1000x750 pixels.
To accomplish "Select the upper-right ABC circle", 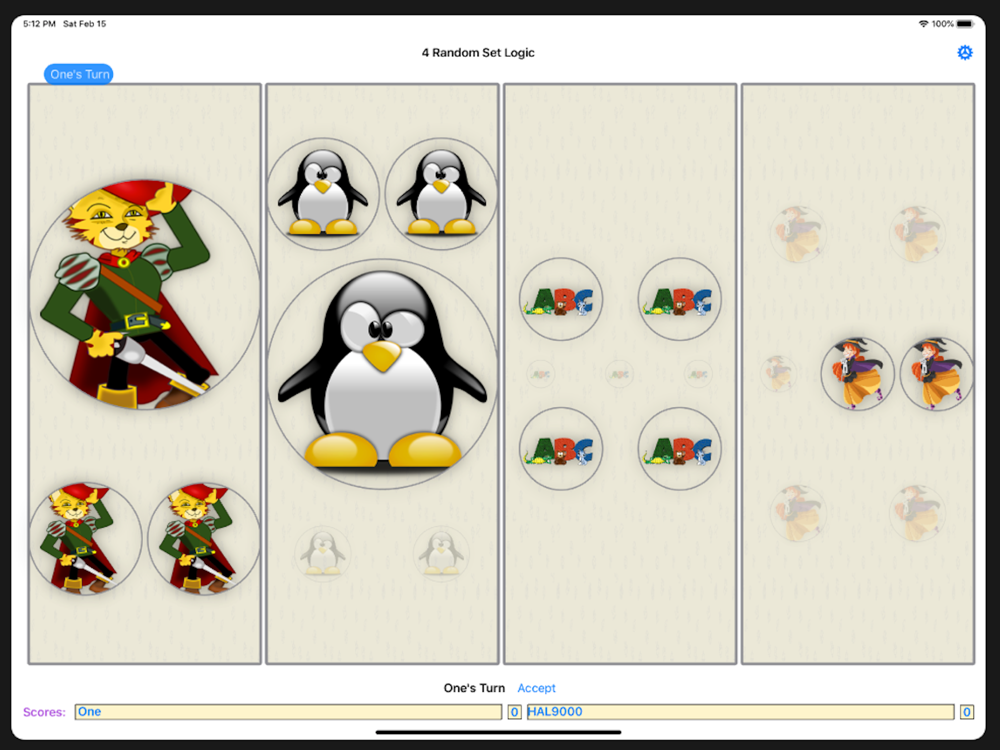I will click(680, 299).
